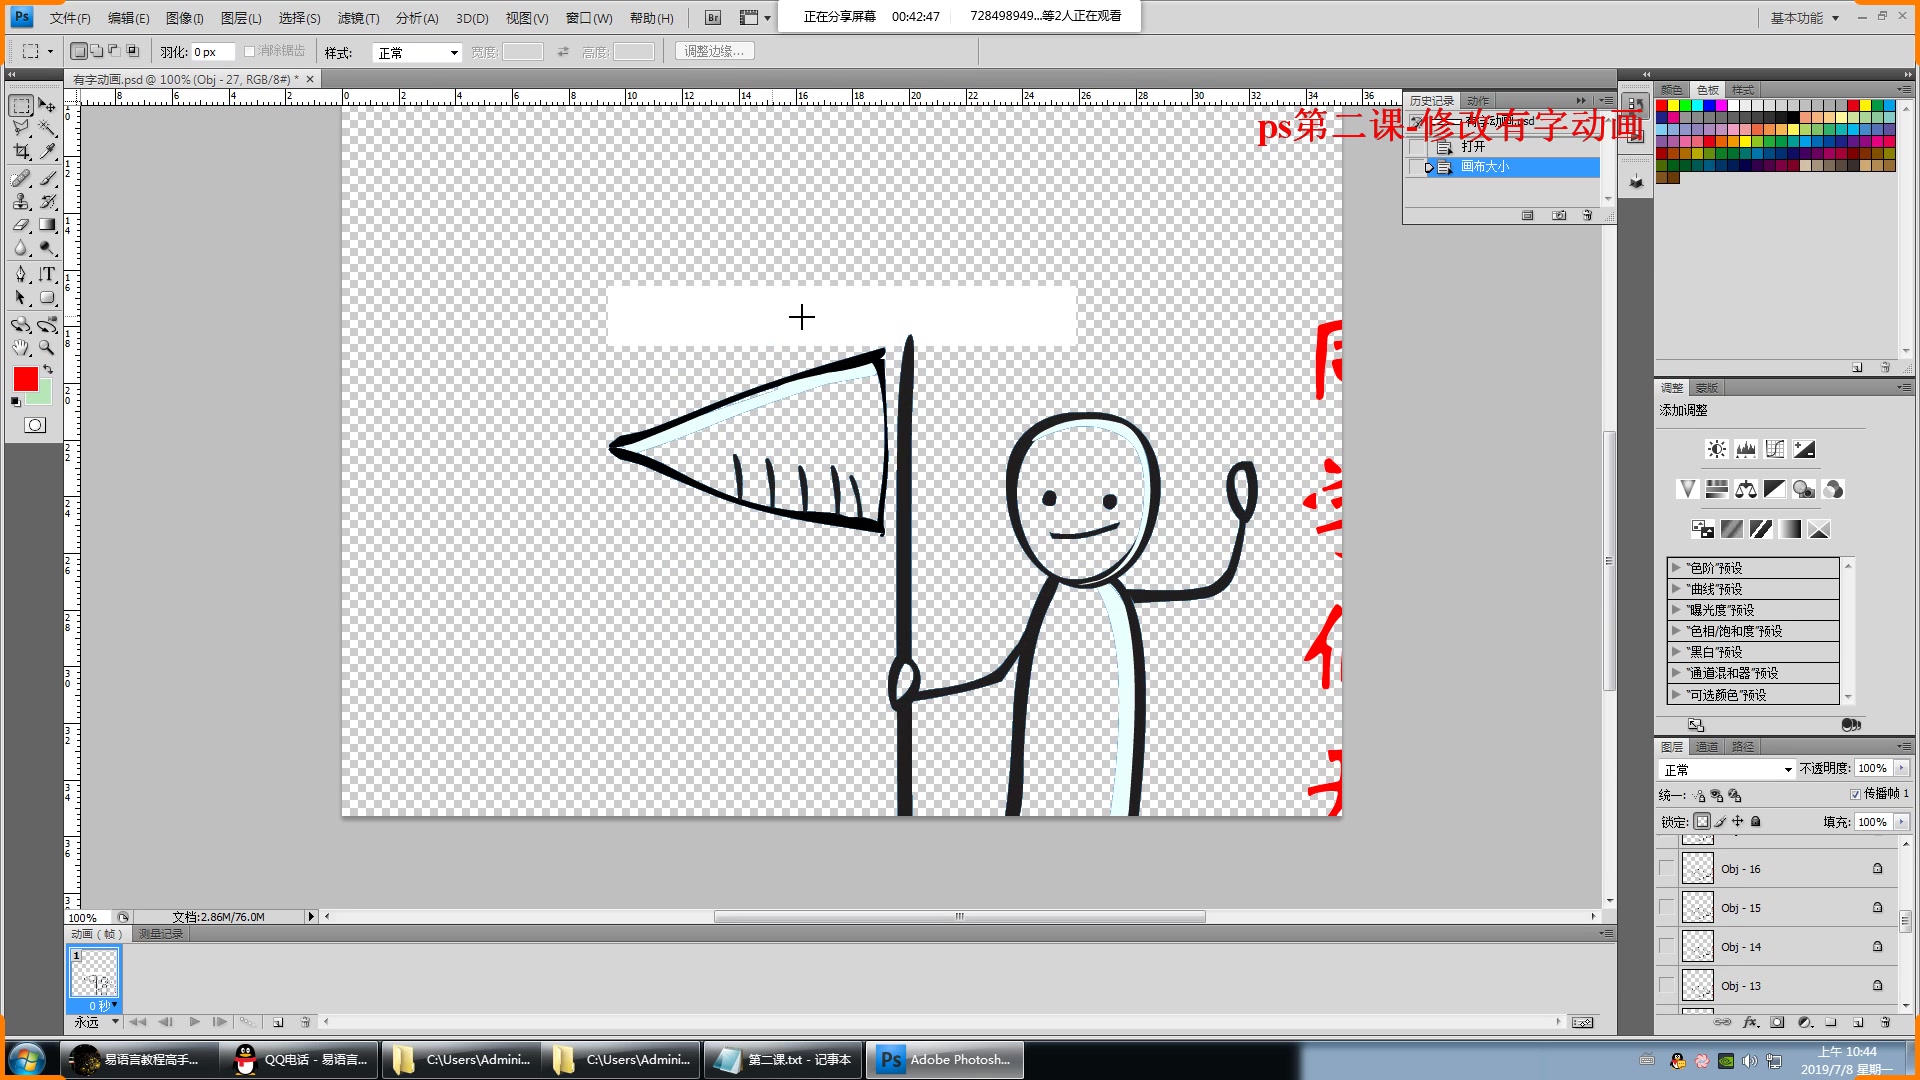Open the layer blend mode 正常 dropdown

1727,769
